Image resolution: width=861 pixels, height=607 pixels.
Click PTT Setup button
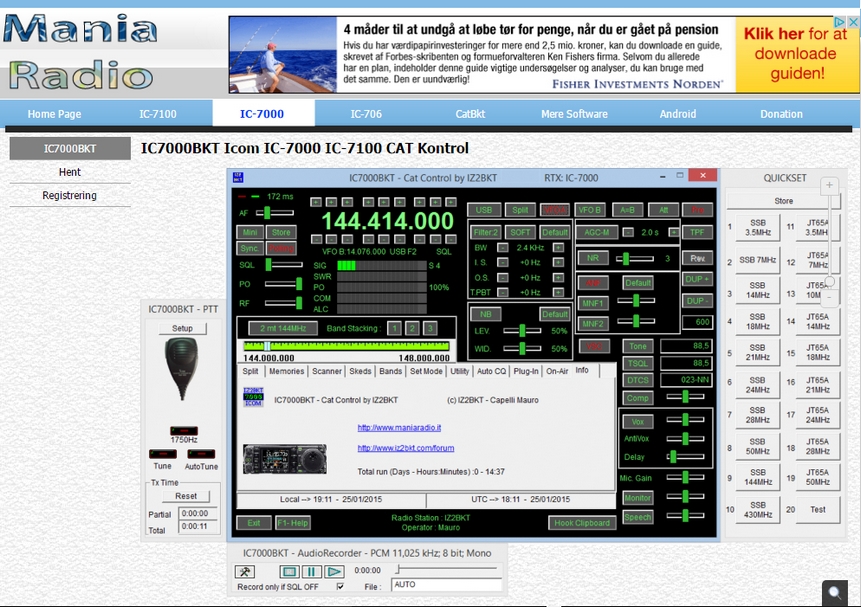pyautogui.click(x=182, y=328)
